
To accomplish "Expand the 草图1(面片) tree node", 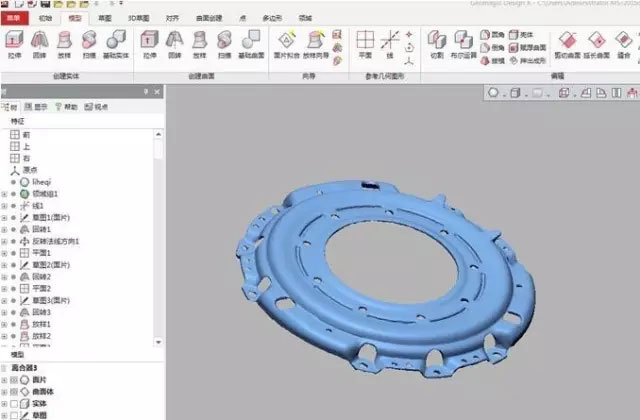I will [5, 217].
